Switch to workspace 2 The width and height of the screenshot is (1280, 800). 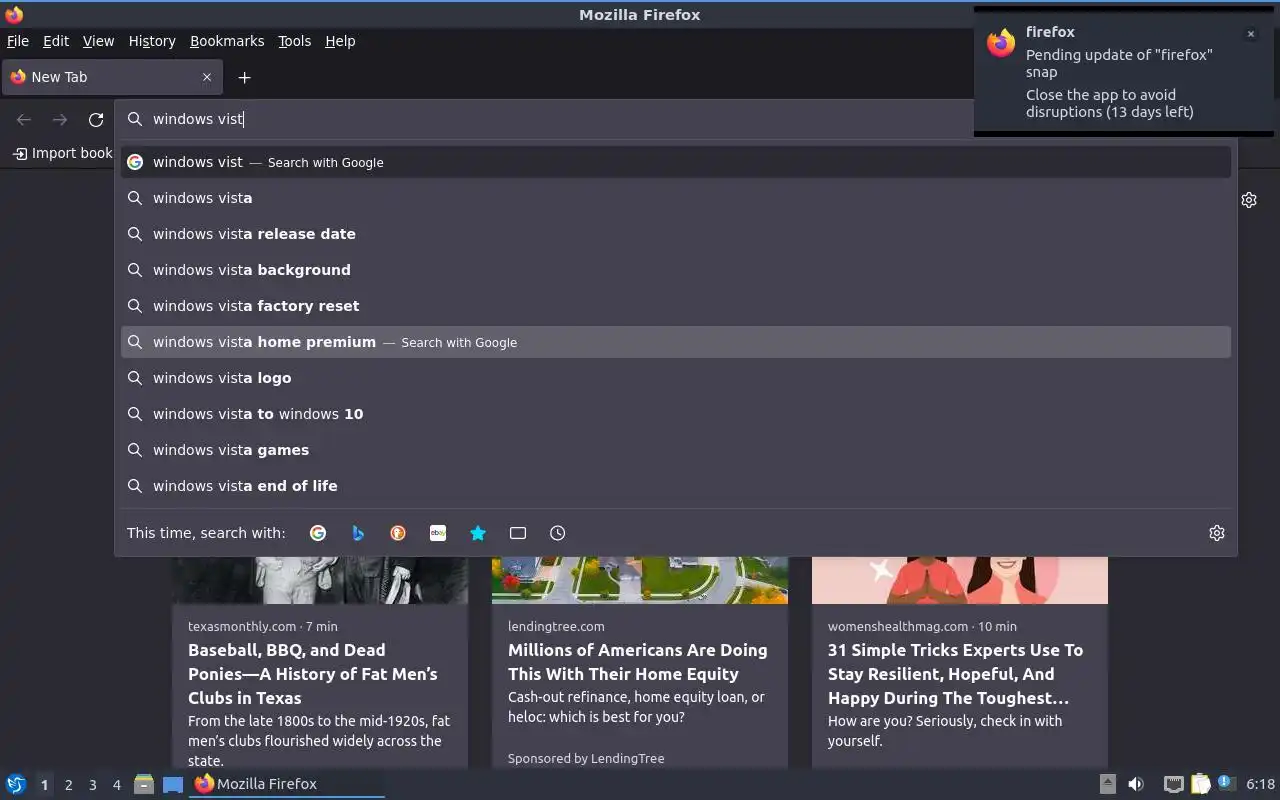coord(68,785)
